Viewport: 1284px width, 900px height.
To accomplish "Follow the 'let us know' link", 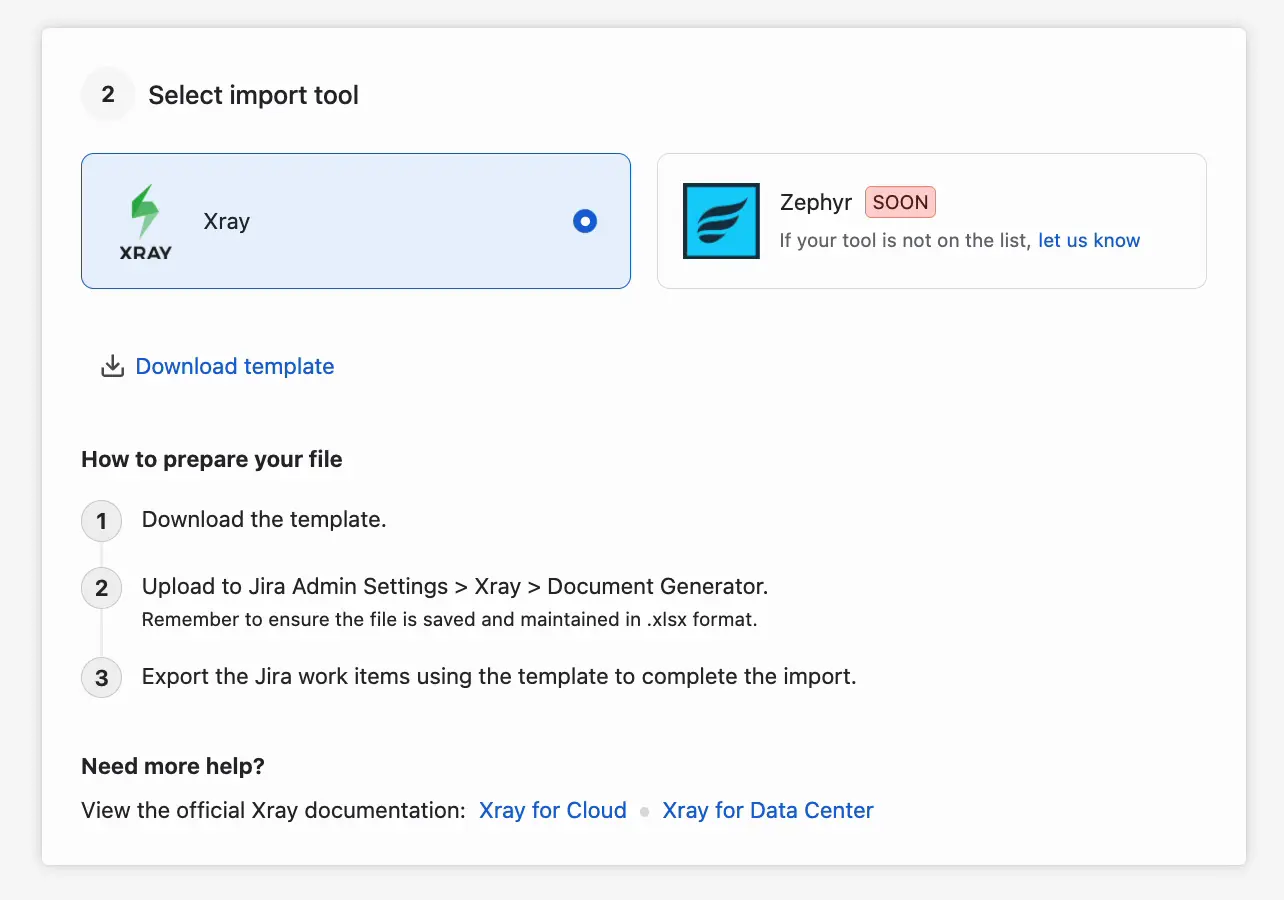I will 1089,240.
